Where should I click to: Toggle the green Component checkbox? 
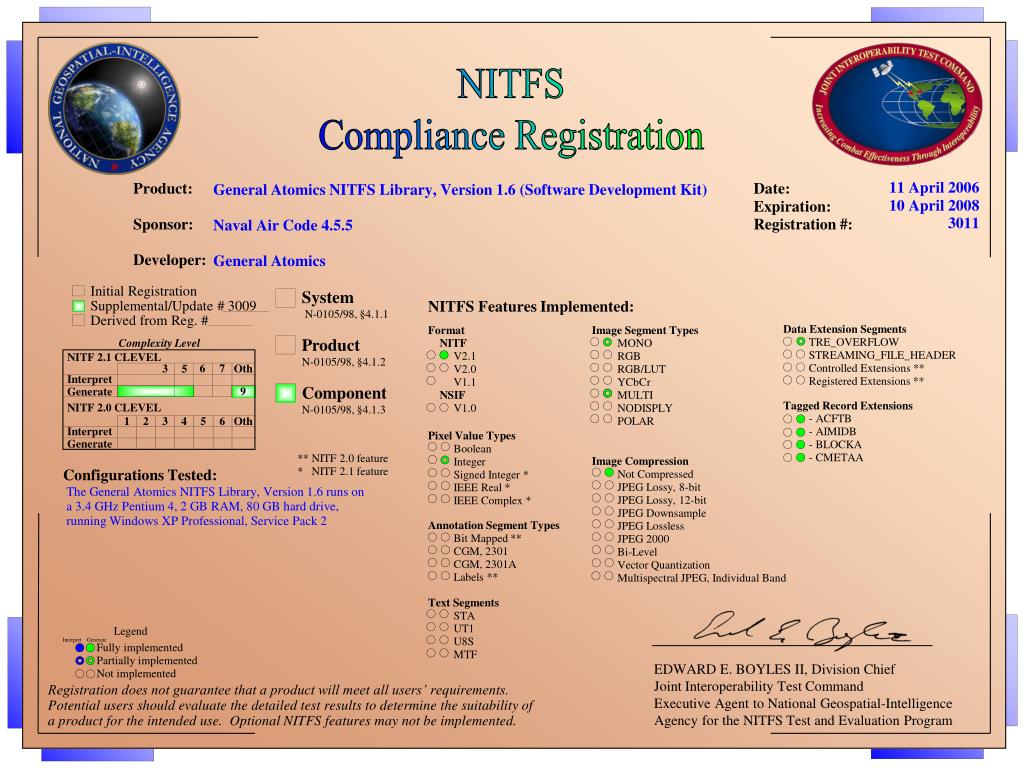tap(285, 392)
